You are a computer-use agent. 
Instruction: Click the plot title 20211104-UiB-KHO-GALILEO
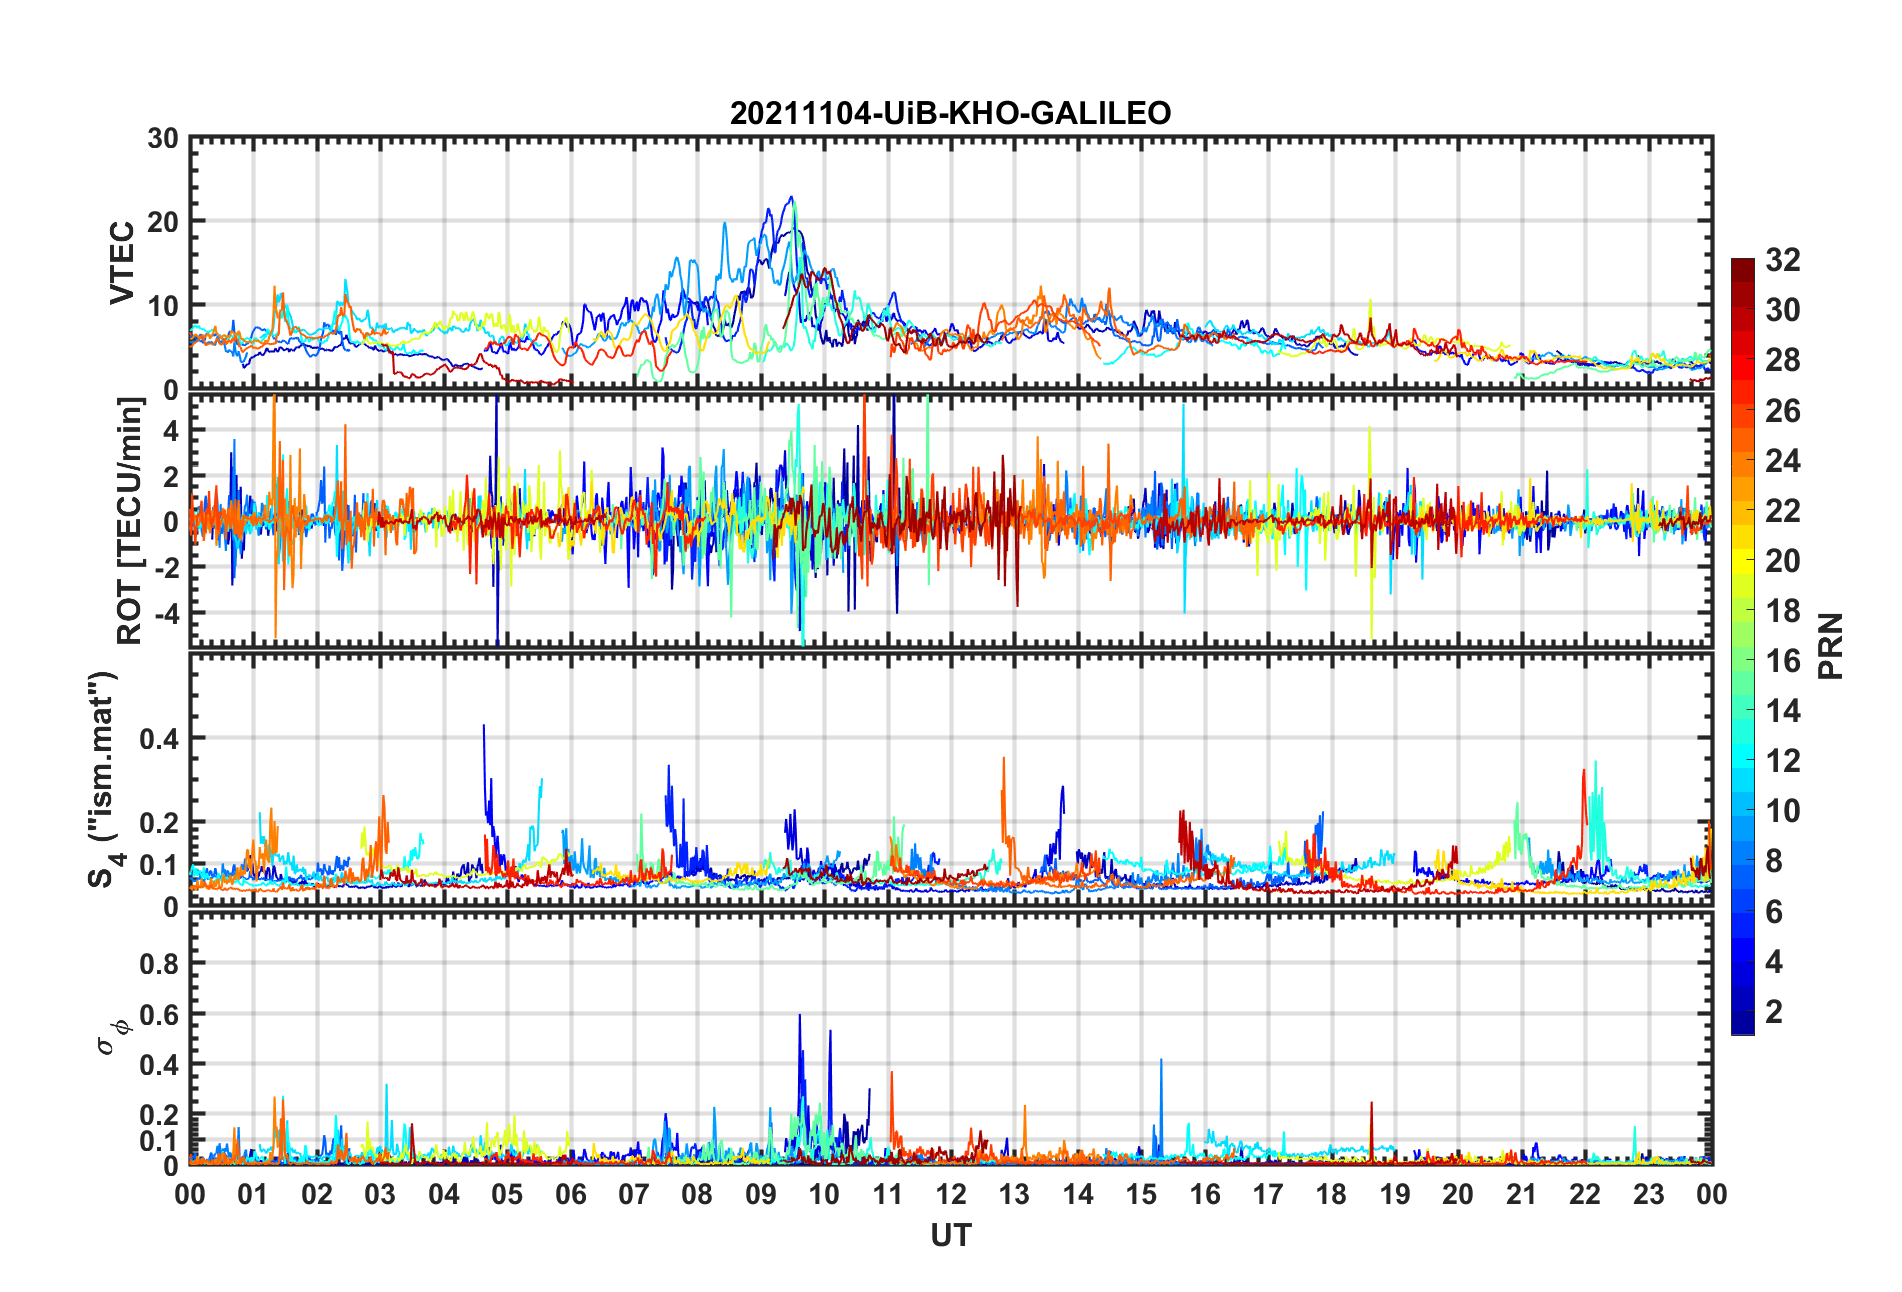(x=950, y=113)
